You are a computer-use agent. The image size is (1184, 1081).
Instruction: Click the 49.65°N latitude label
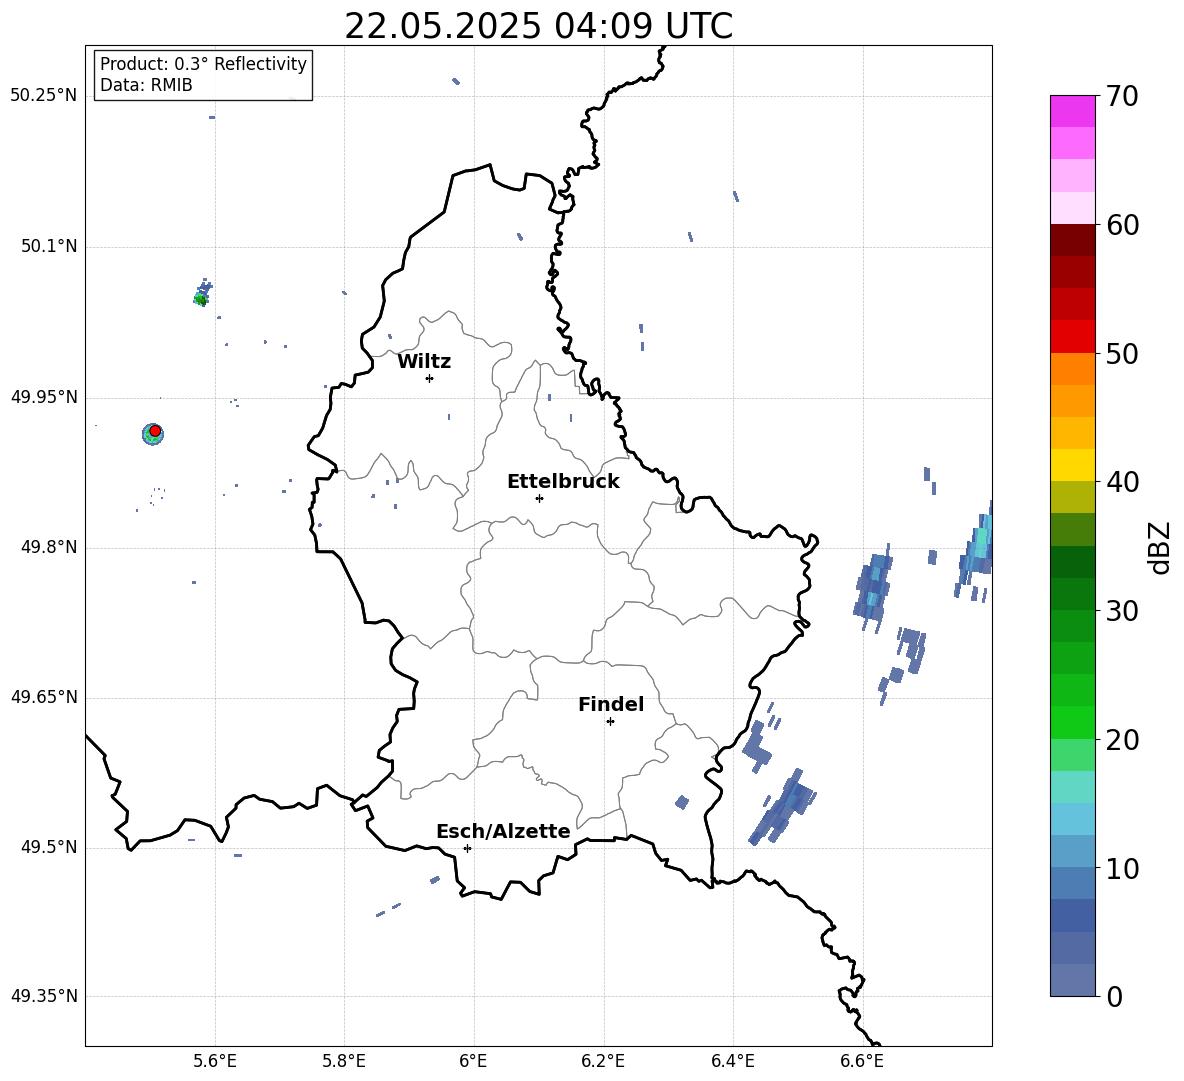pyautogui.click(x=44, y=697)
